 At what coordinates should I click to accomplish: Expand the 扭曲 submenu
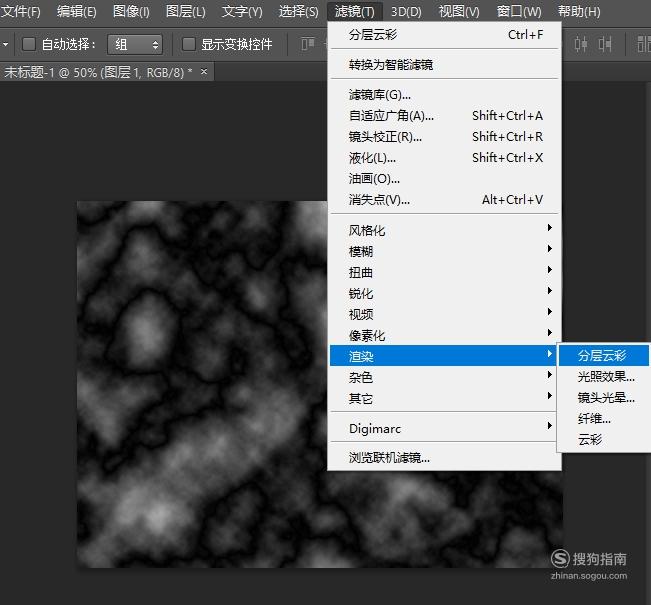tap(445, 273)
